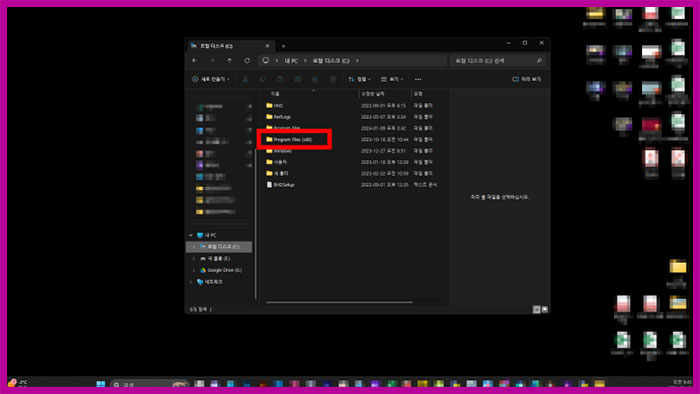Click the navigation pane vertical scrollbar
The width and height of the screenshot is (700, 394).
pos(255,223)
